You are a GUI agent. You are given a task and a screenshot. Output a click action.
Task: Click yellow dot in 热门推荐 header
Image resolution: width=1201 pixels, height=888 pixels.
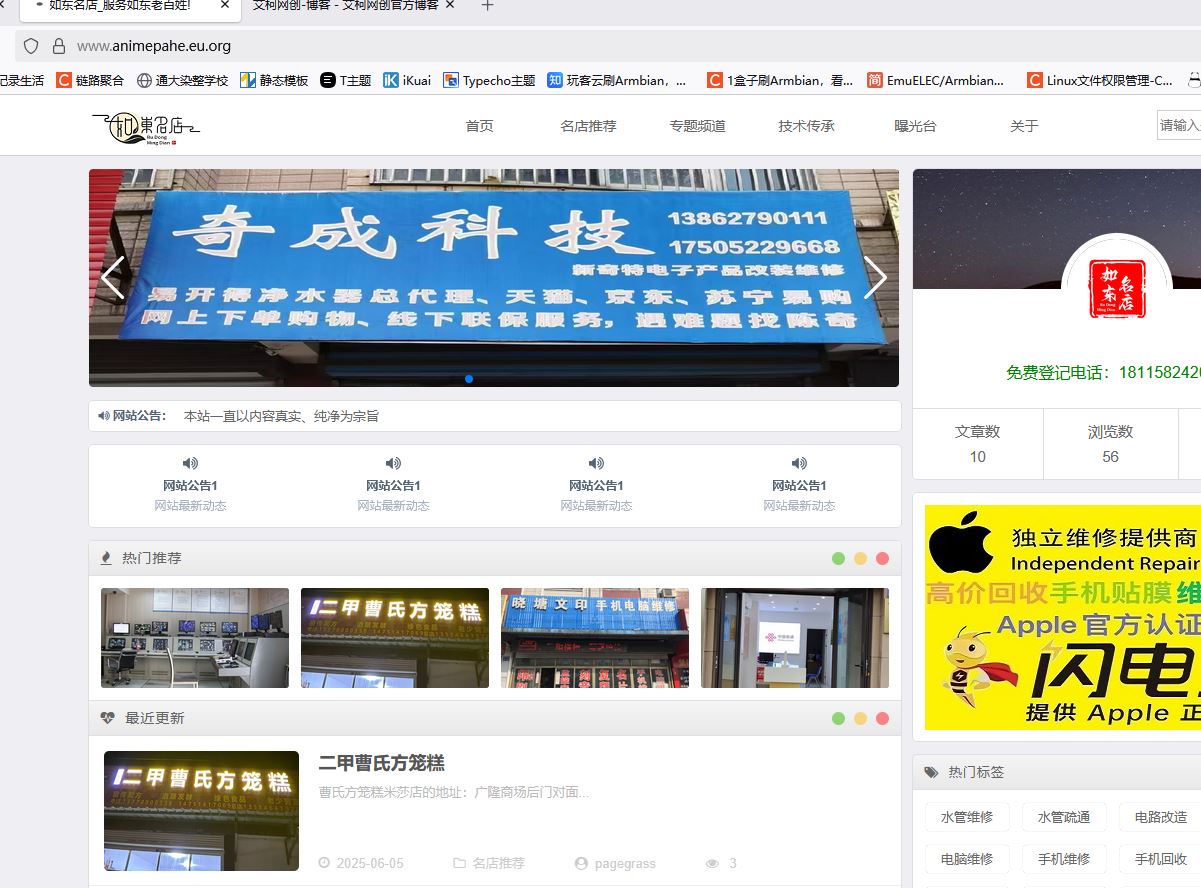860,558
